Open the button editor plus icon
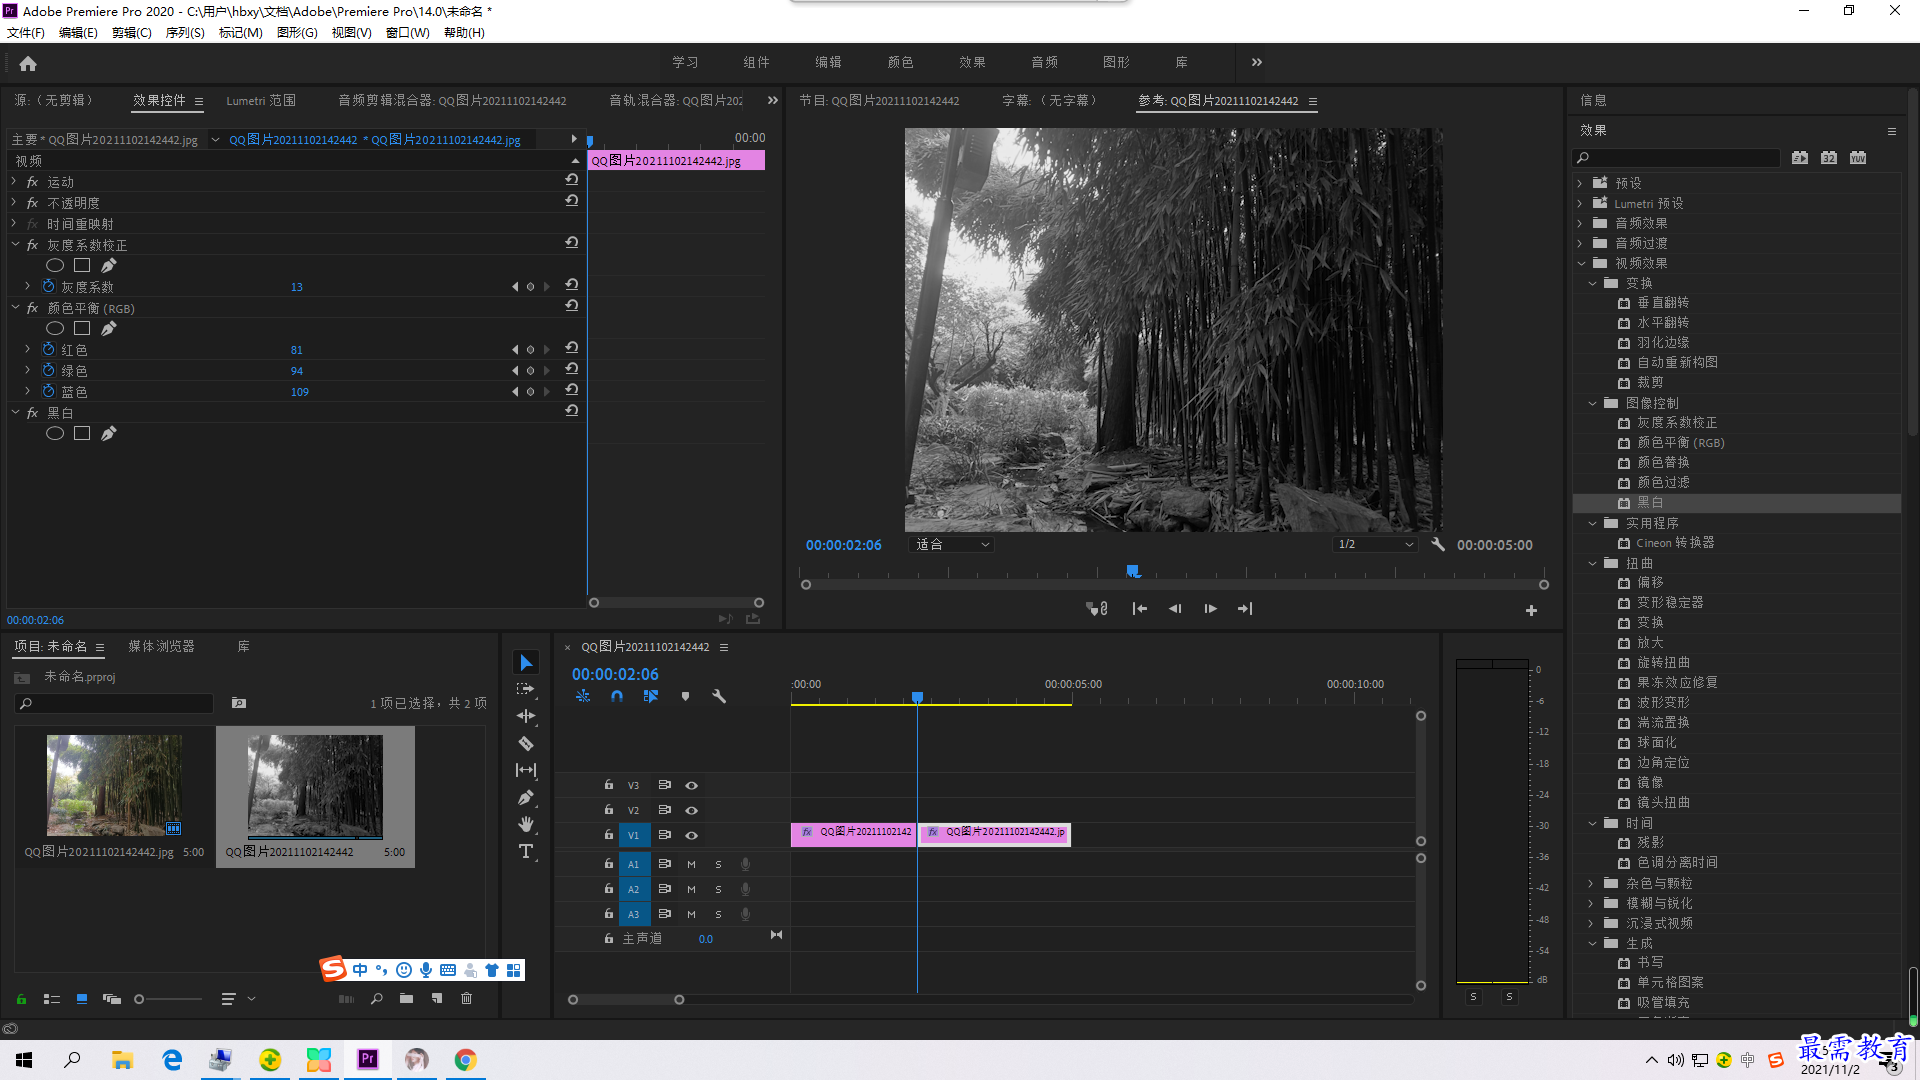 [1531, 610]
